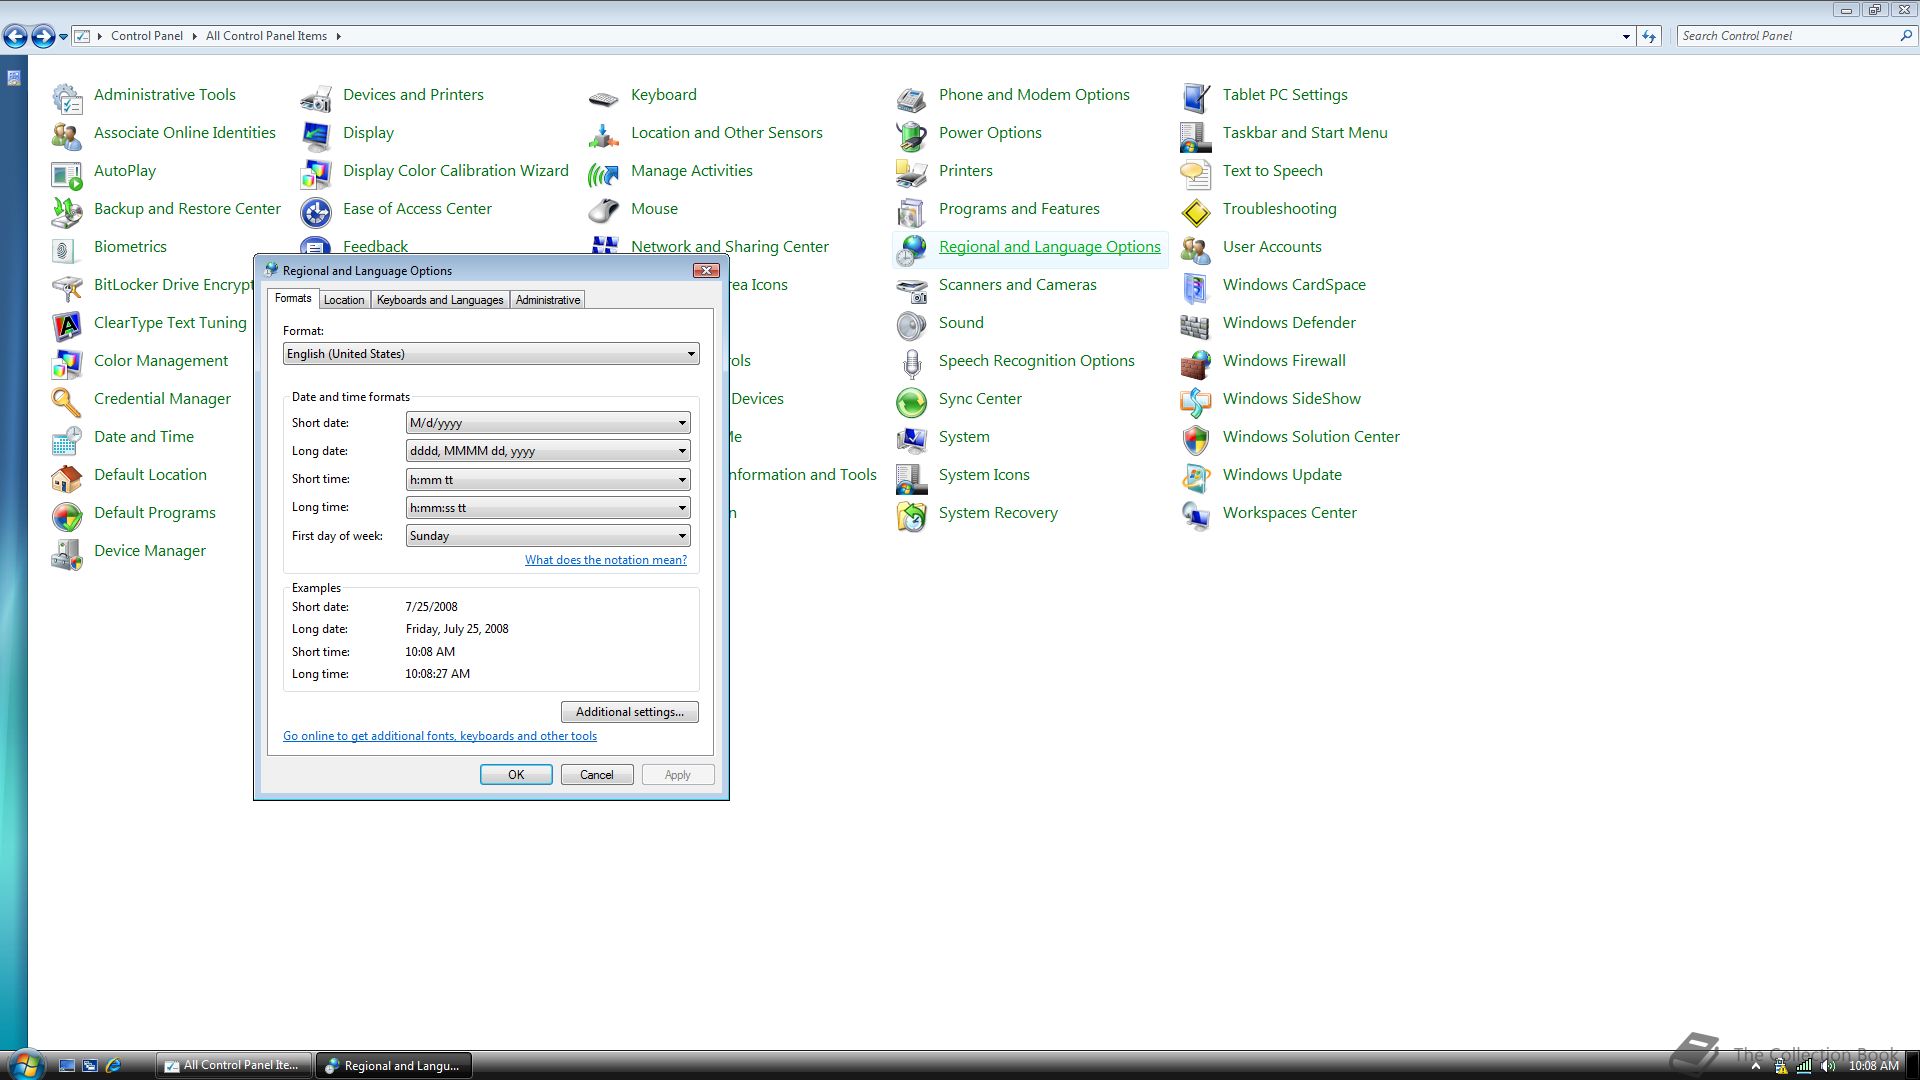Viewport: 1920px width, 1080px height.
Task: Cancel the Regional and Language Options dialog
Action: point(597,775)
